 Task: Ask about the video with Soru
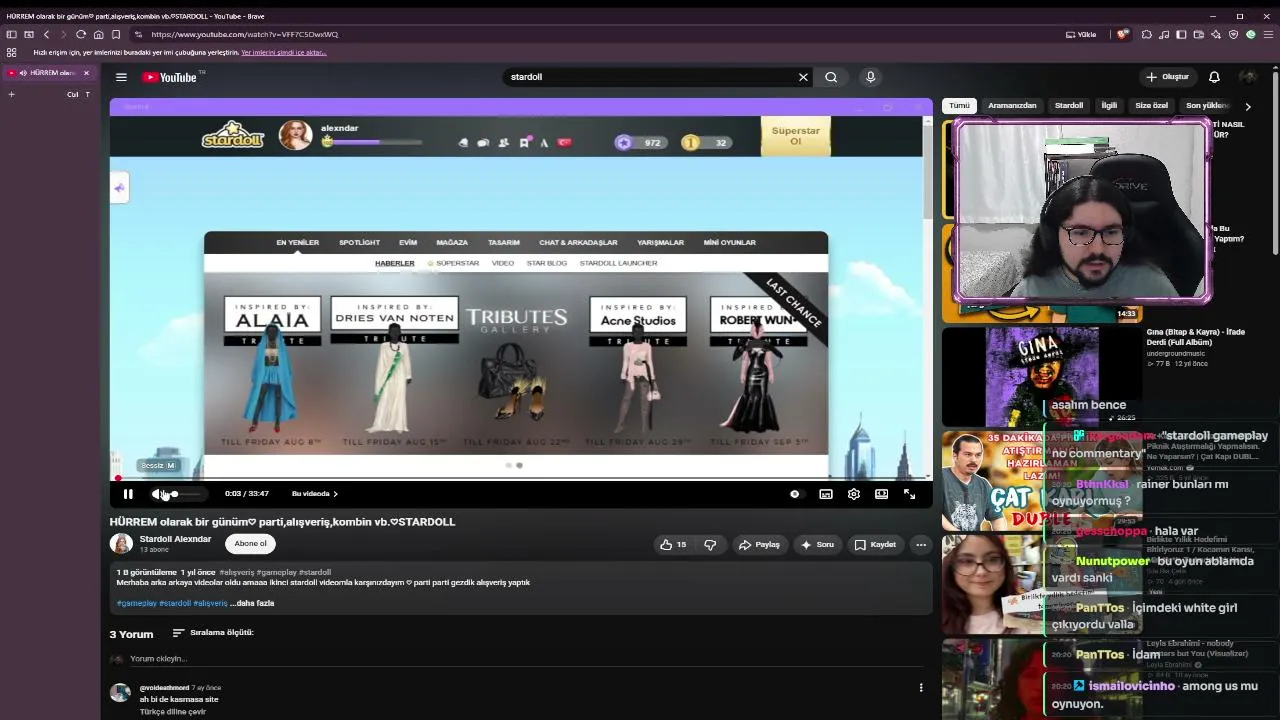817,545
